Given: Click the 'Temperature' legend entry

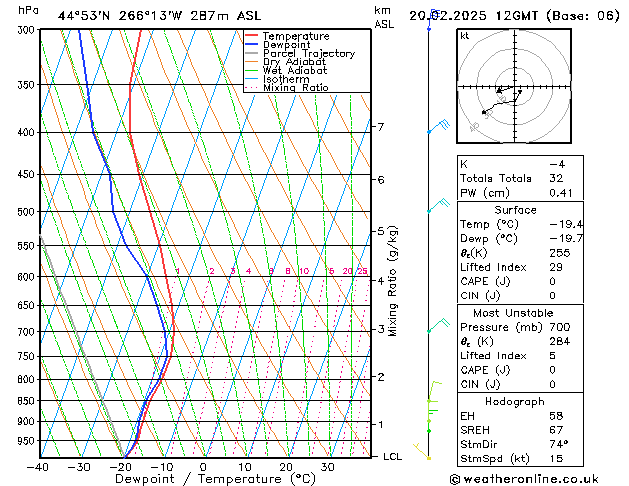Looking at the screenshot, I should point(296,36).
